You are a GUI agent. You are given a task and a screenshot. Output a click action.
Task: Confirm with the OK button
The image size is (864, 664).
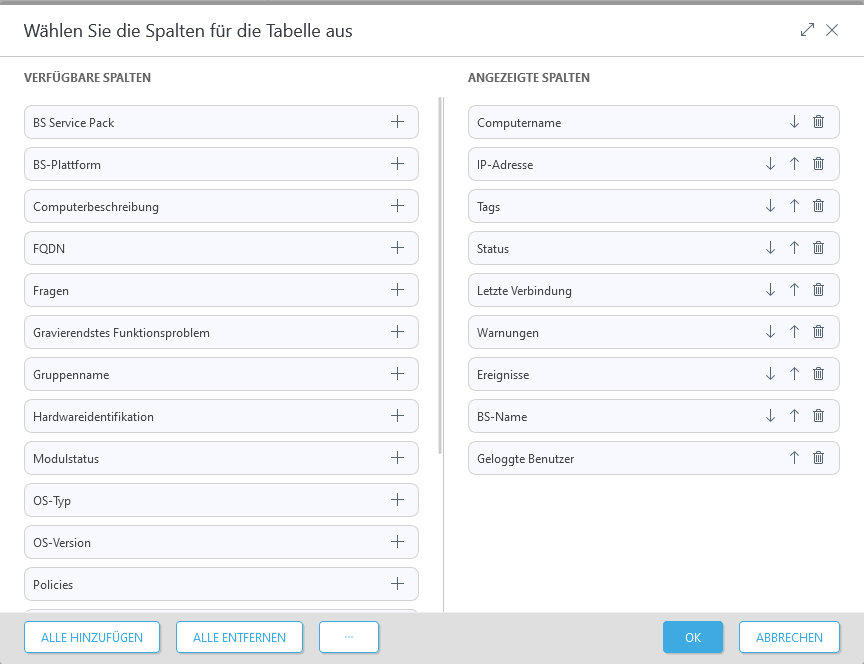(x=693, y=638)
